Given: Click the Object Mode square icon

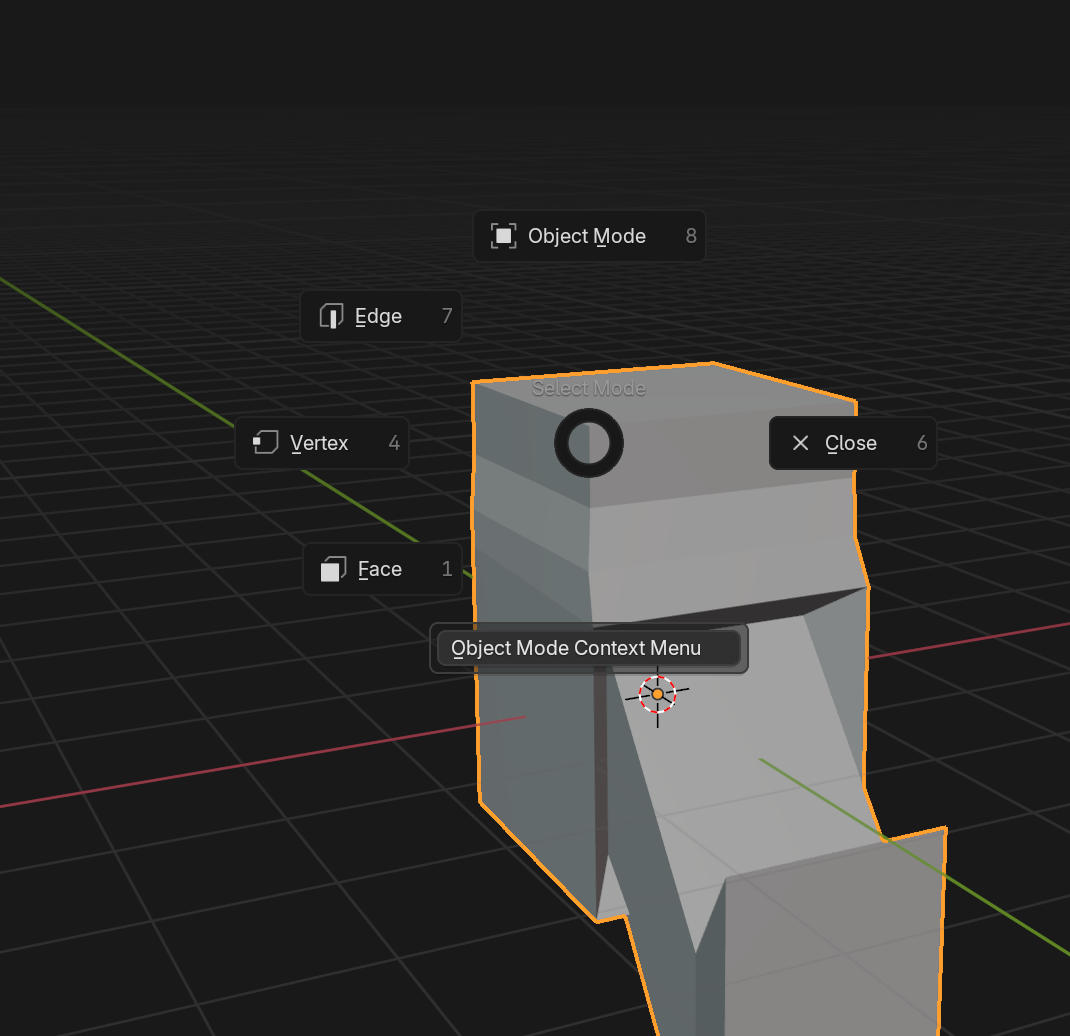Looking at the screenshot, I should (x=504, y=236).
